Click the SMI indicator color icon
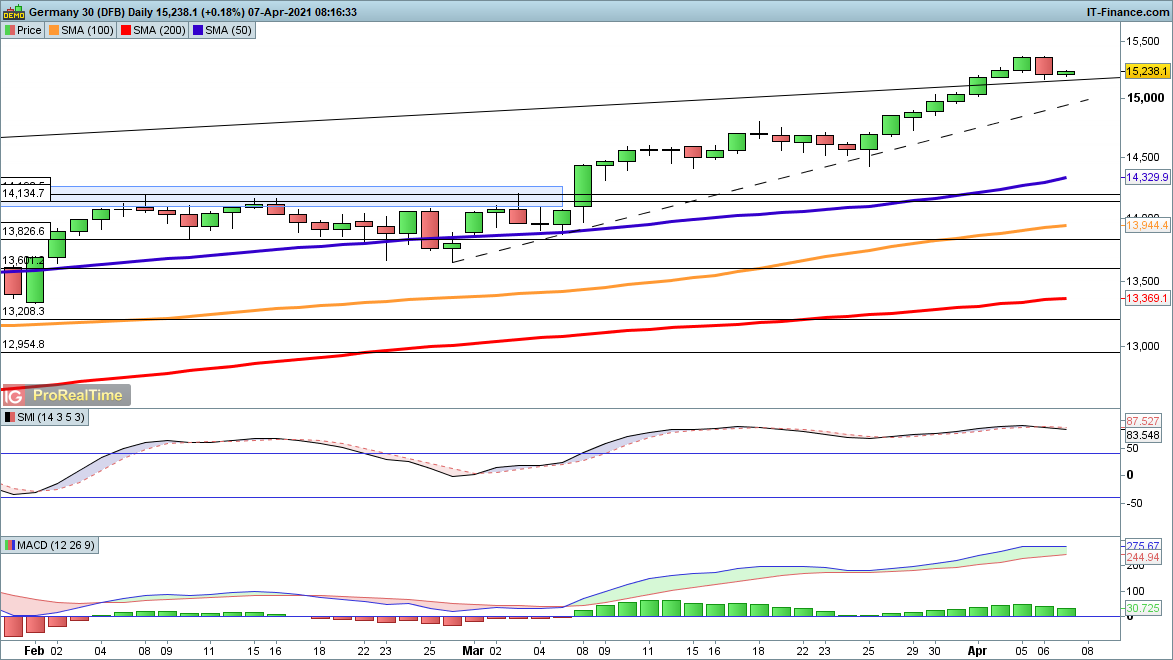 point(10,417)
